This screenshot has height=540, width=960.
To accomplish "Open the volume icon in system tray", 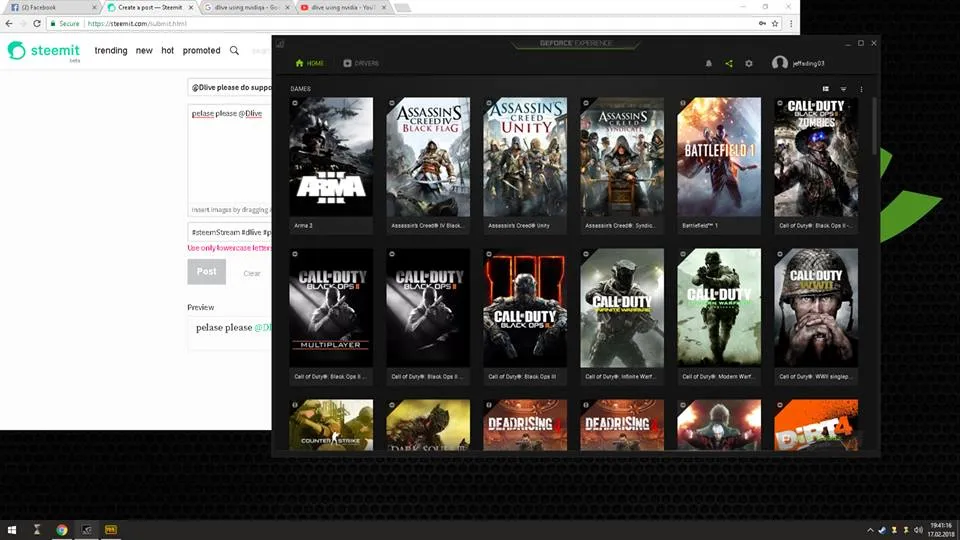I will tap(917, 530).
